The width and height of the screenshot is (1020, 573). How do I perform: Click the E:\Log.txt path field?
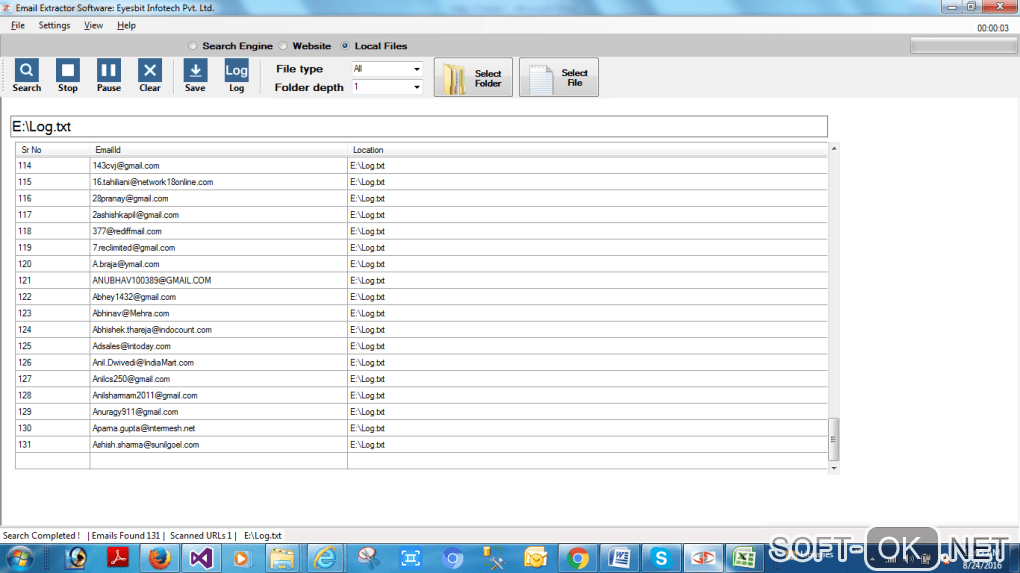pos(419,126)
